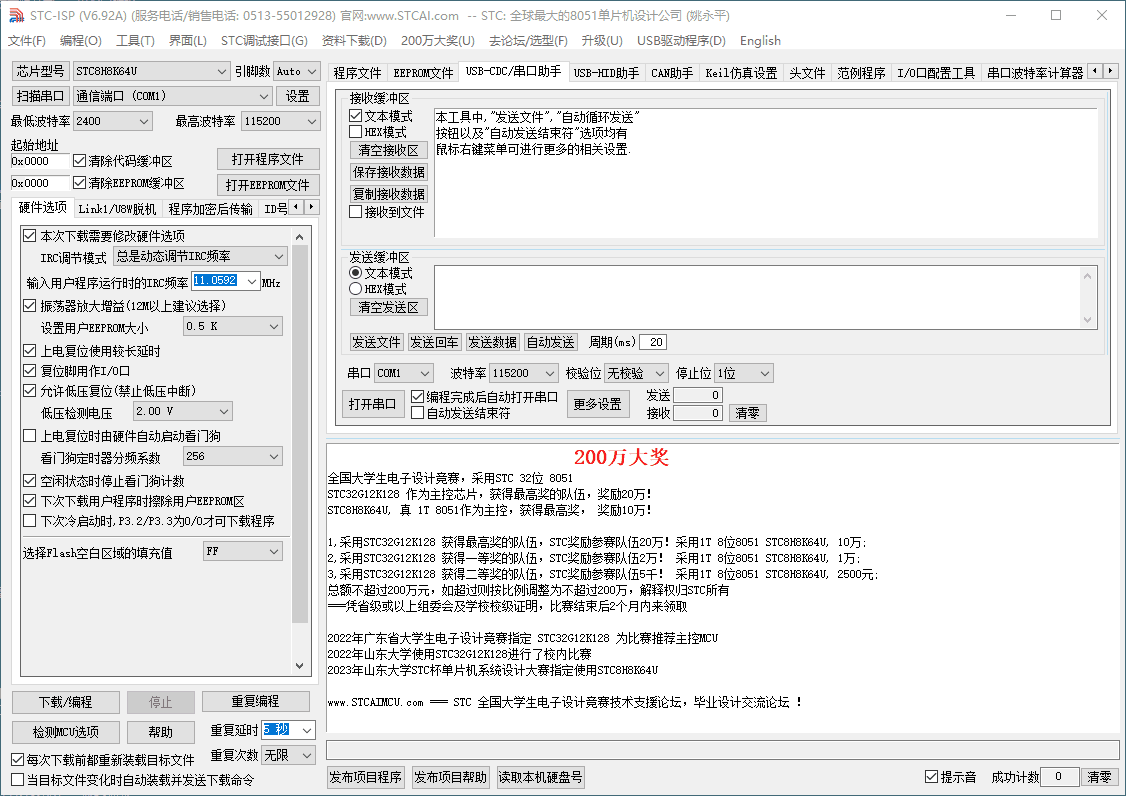
Task: Click send buffer scrollbar down arrow
Action: (x=1087, y=320)
